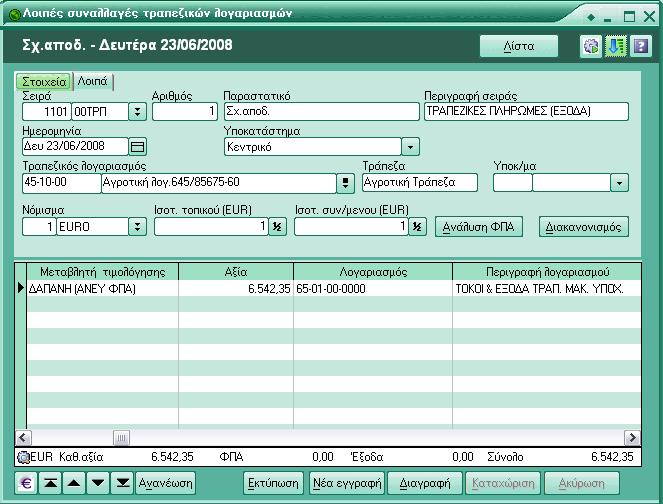Go to first record arrow button

point(50,483)
